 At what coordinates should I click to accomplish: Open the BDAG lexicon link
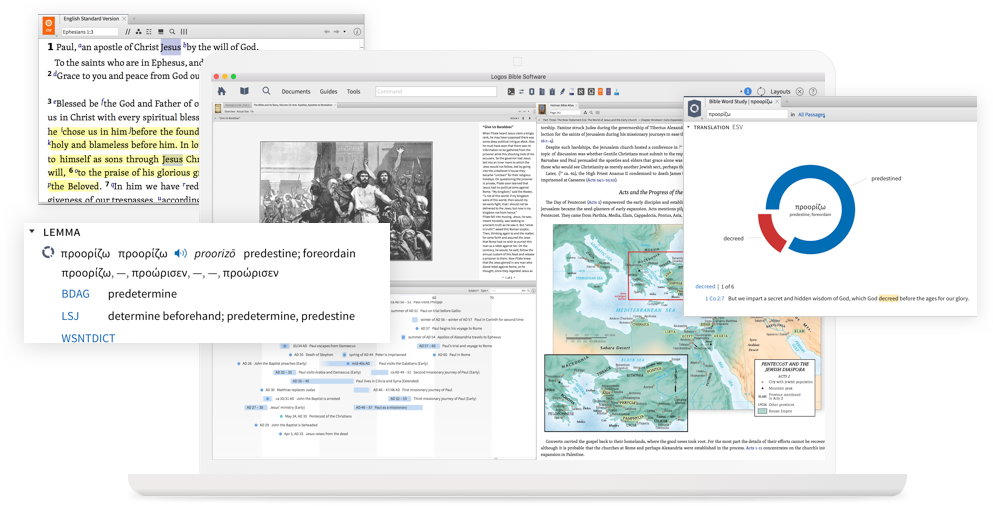click(x=75, y=294)
